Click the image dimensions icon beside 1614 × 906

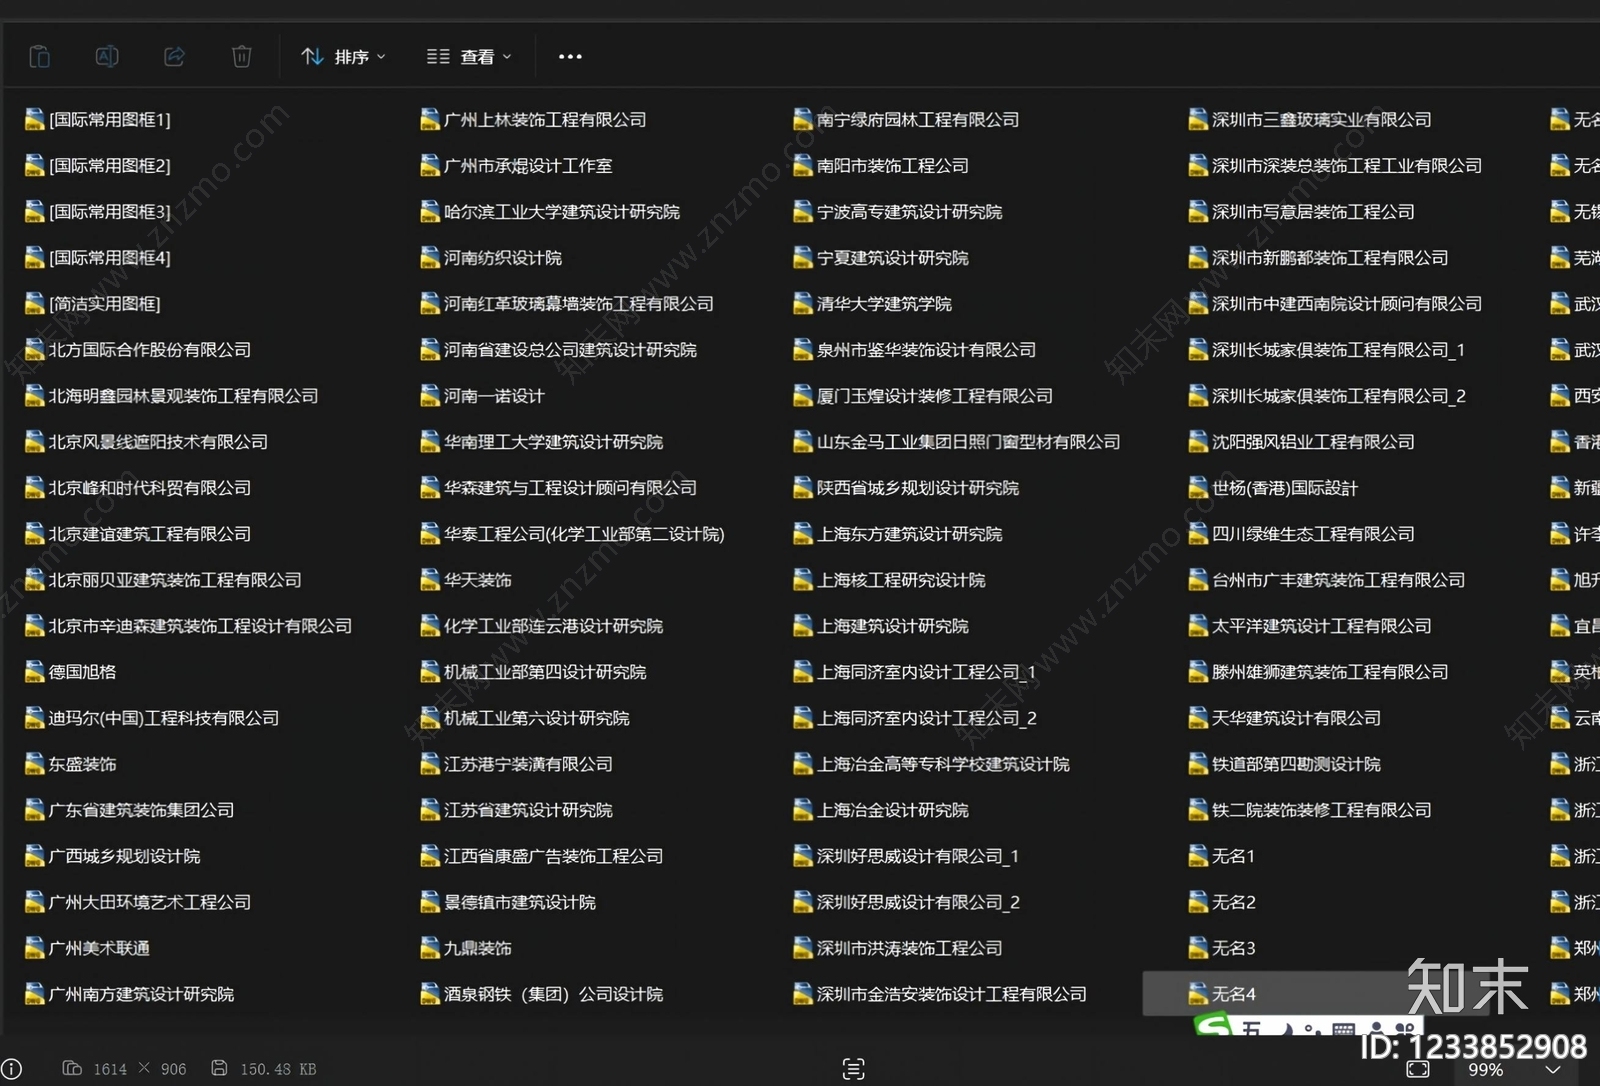72,1068
